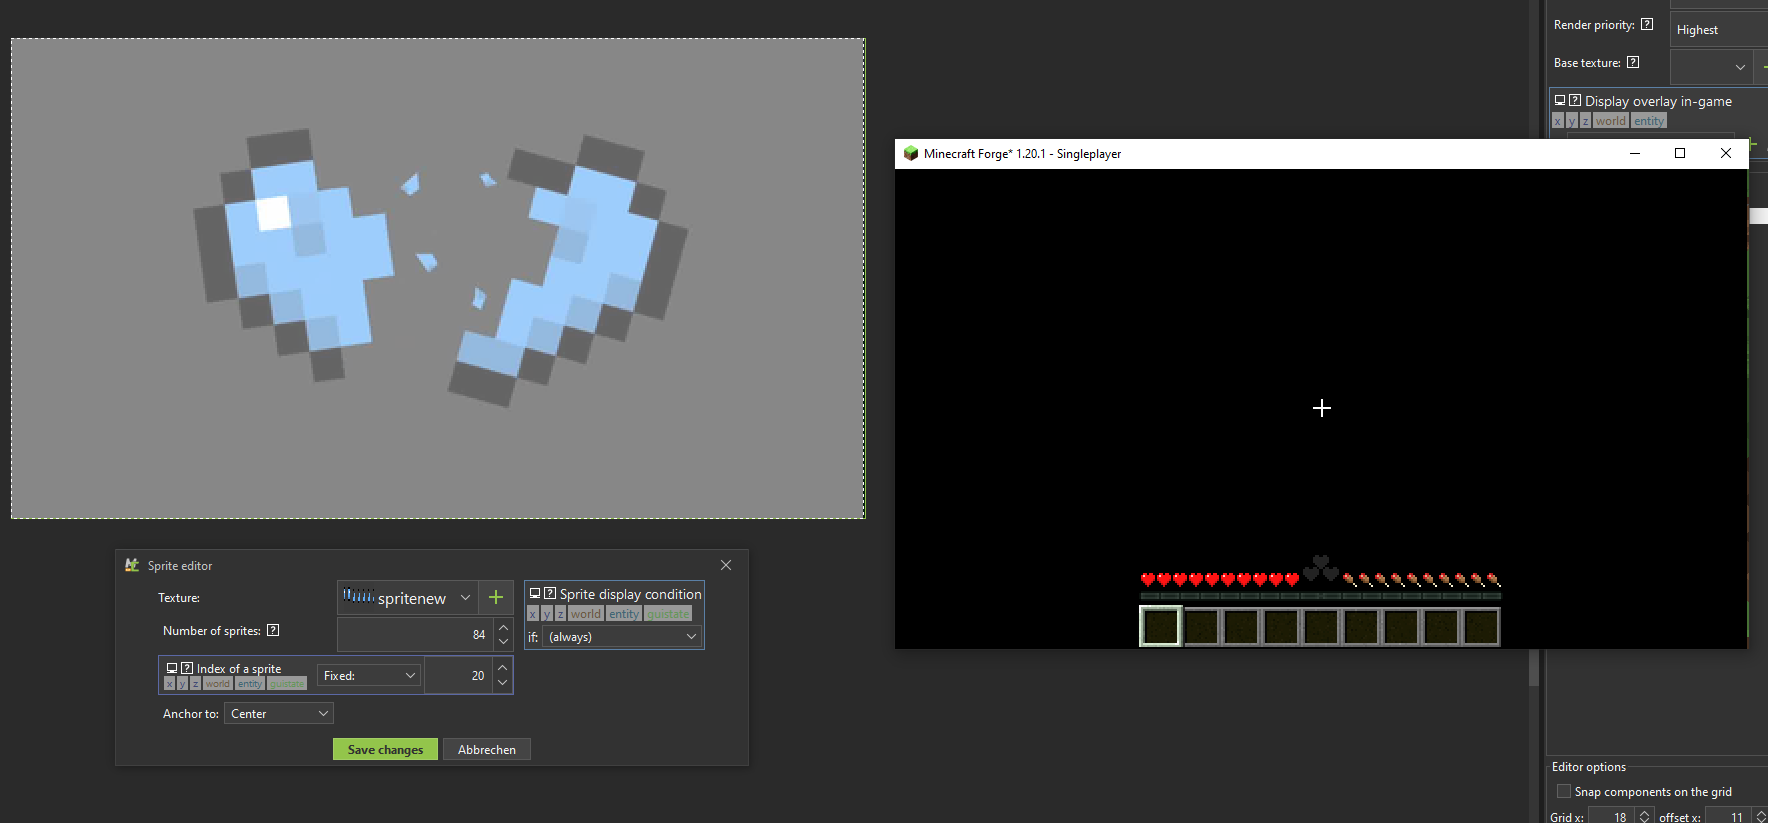Select first hotbar slot in Minecraft window
Screen dimensions: 1768x823
pos(1161,627)
